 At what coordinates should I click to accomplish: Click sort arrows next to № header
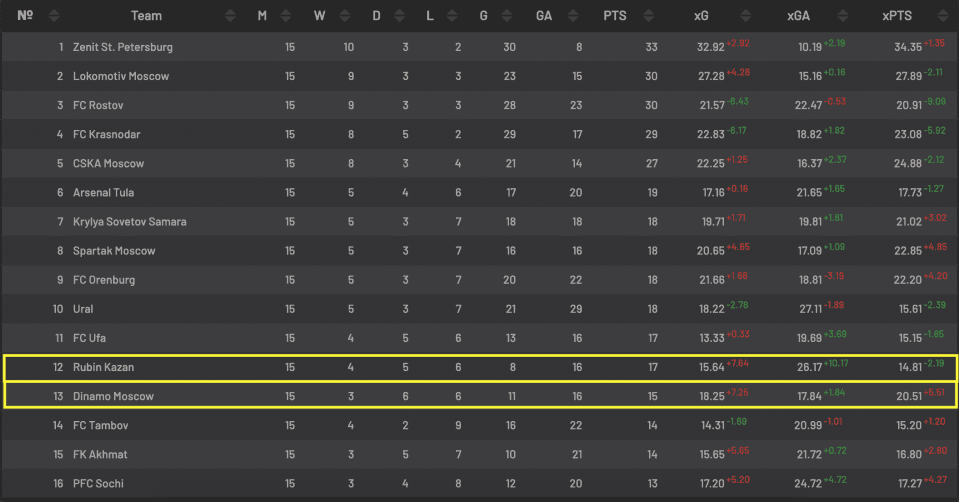click(54, 16)
